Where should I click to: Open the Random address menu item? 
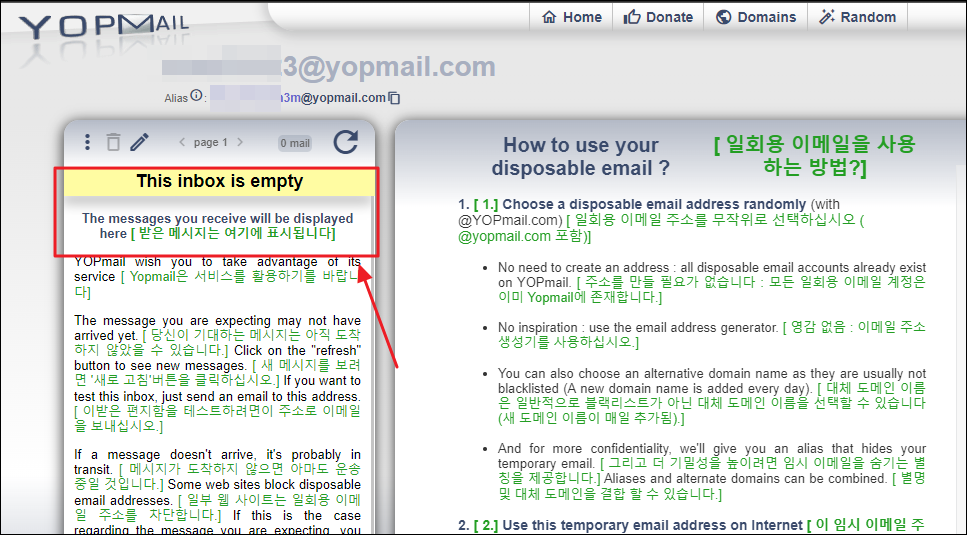click(857, 17)
